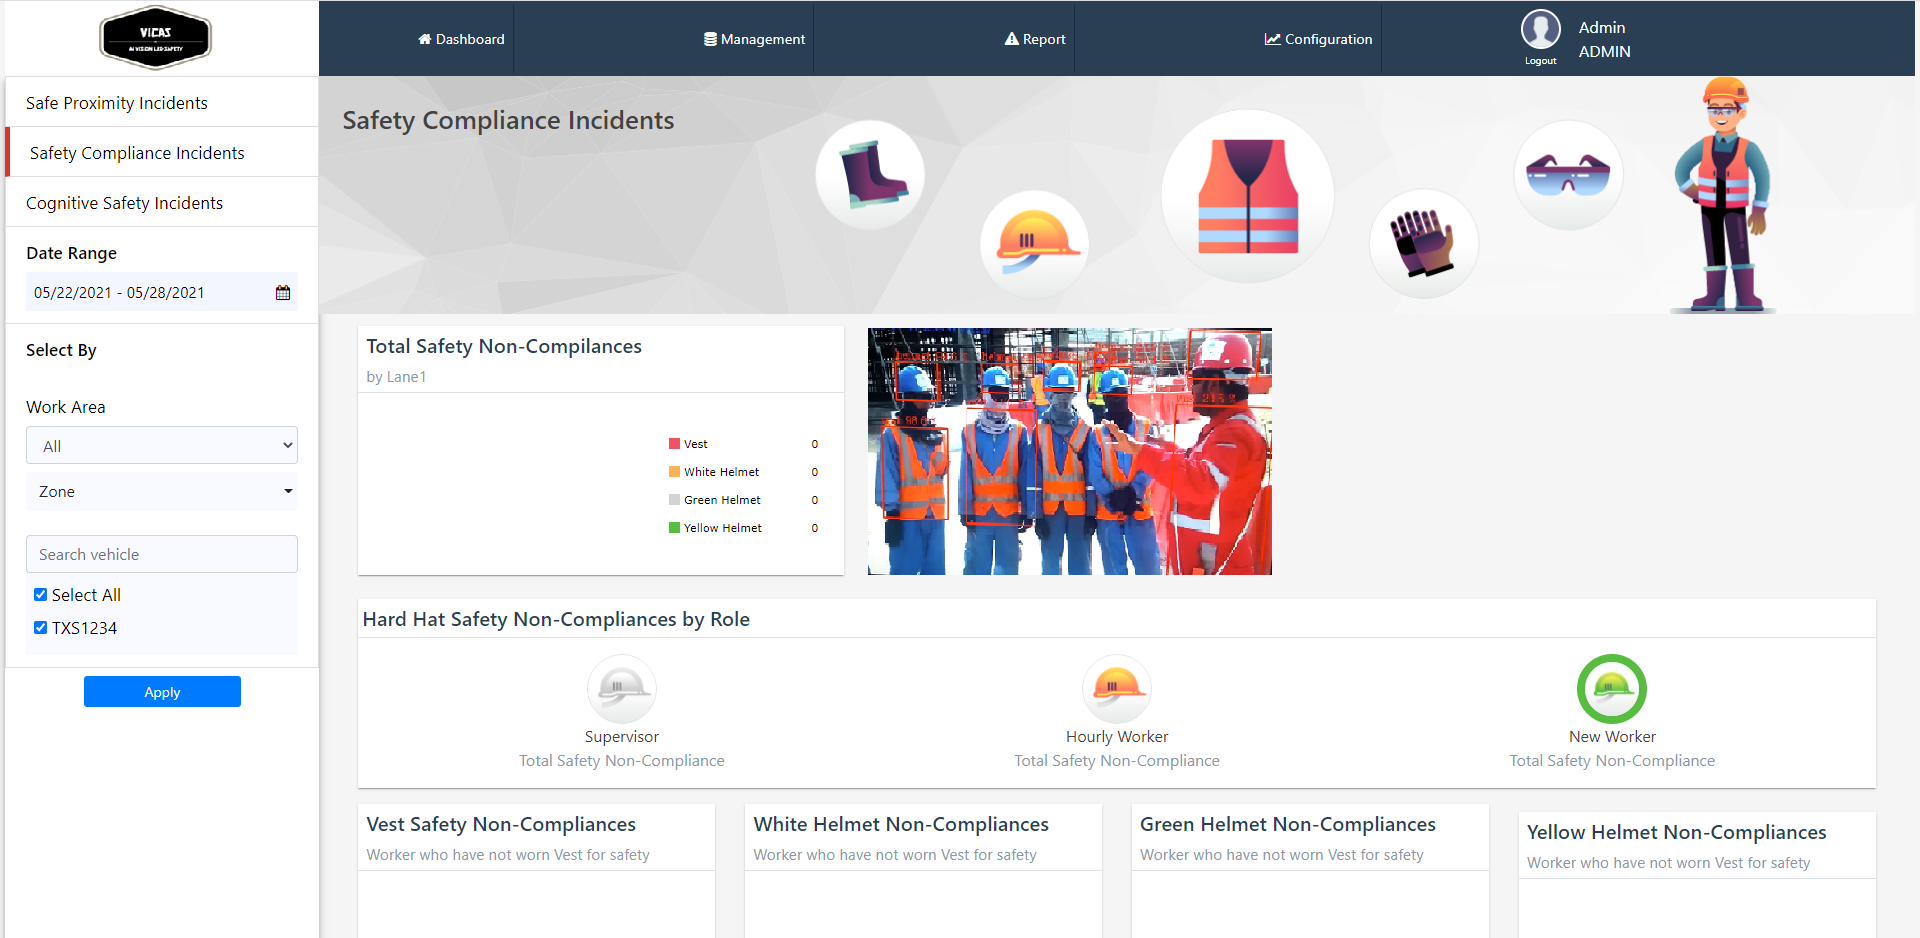
Task: Open the Management menu
Action: tap(754, 39)
